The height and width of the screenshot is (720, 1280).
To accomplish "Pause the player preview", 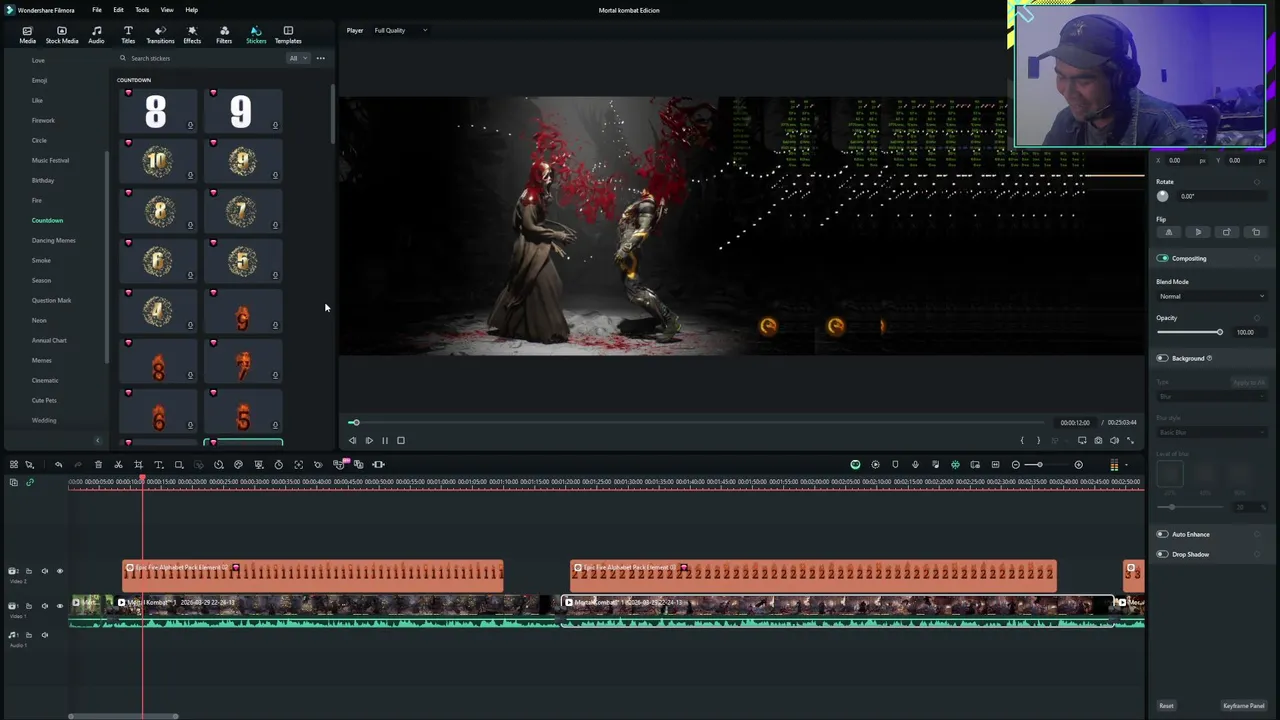I will (x=384, y=441).
